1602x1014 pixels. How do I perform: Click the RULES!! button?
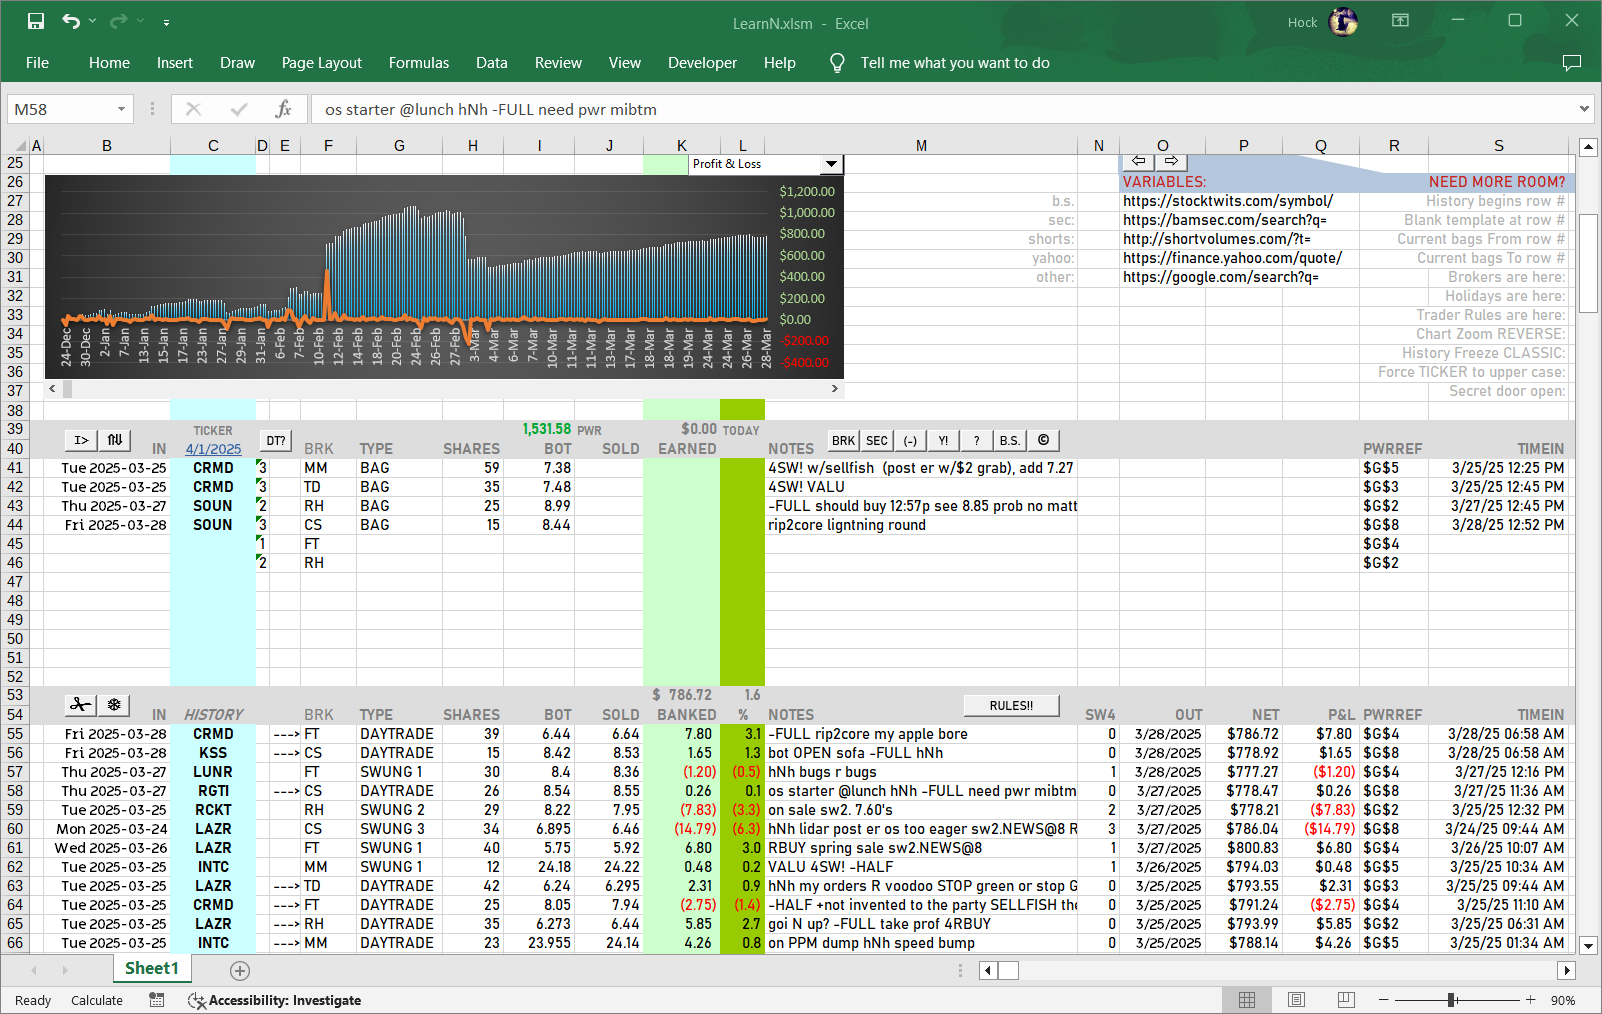1011,706
